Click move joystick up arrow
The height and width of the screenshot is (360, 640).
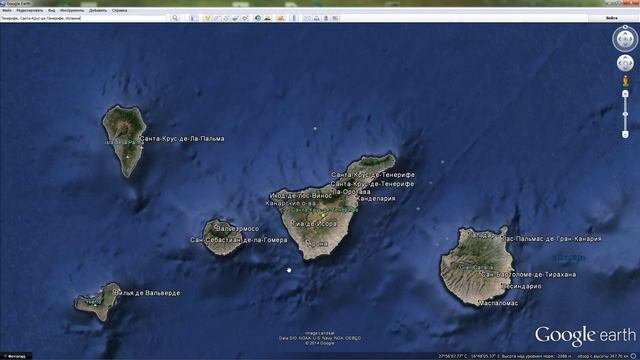point(625,58)
